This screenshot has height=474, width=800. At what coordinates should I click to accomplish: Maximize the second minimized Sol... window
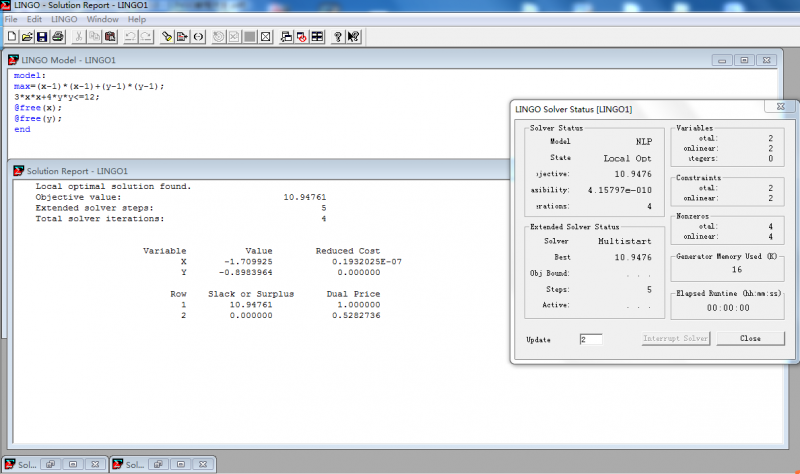(x=181, y=464)
